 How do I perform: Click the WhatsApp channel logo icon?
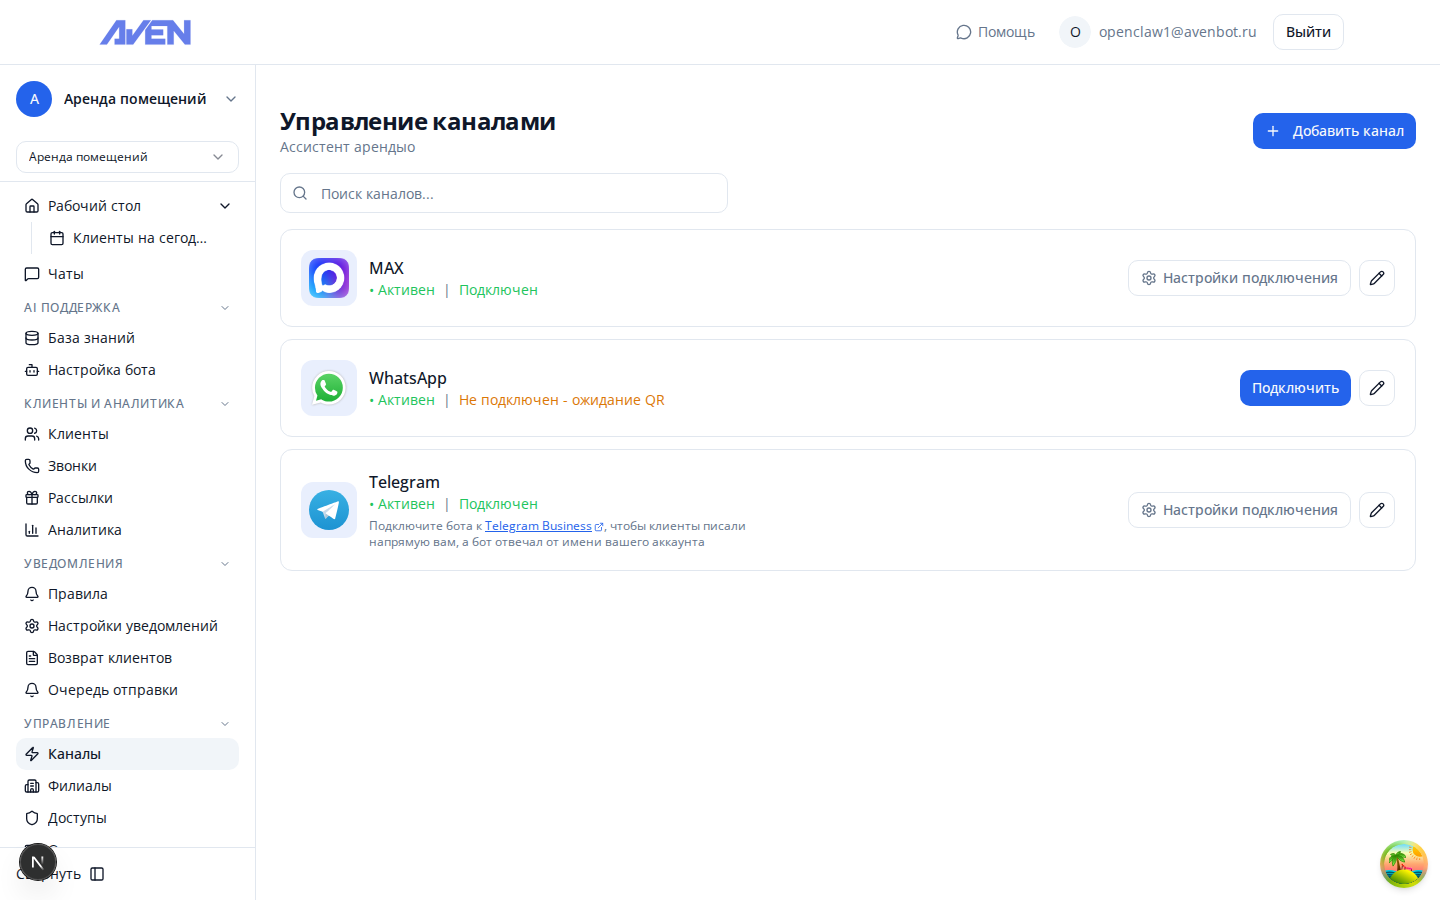coord(329,388)
